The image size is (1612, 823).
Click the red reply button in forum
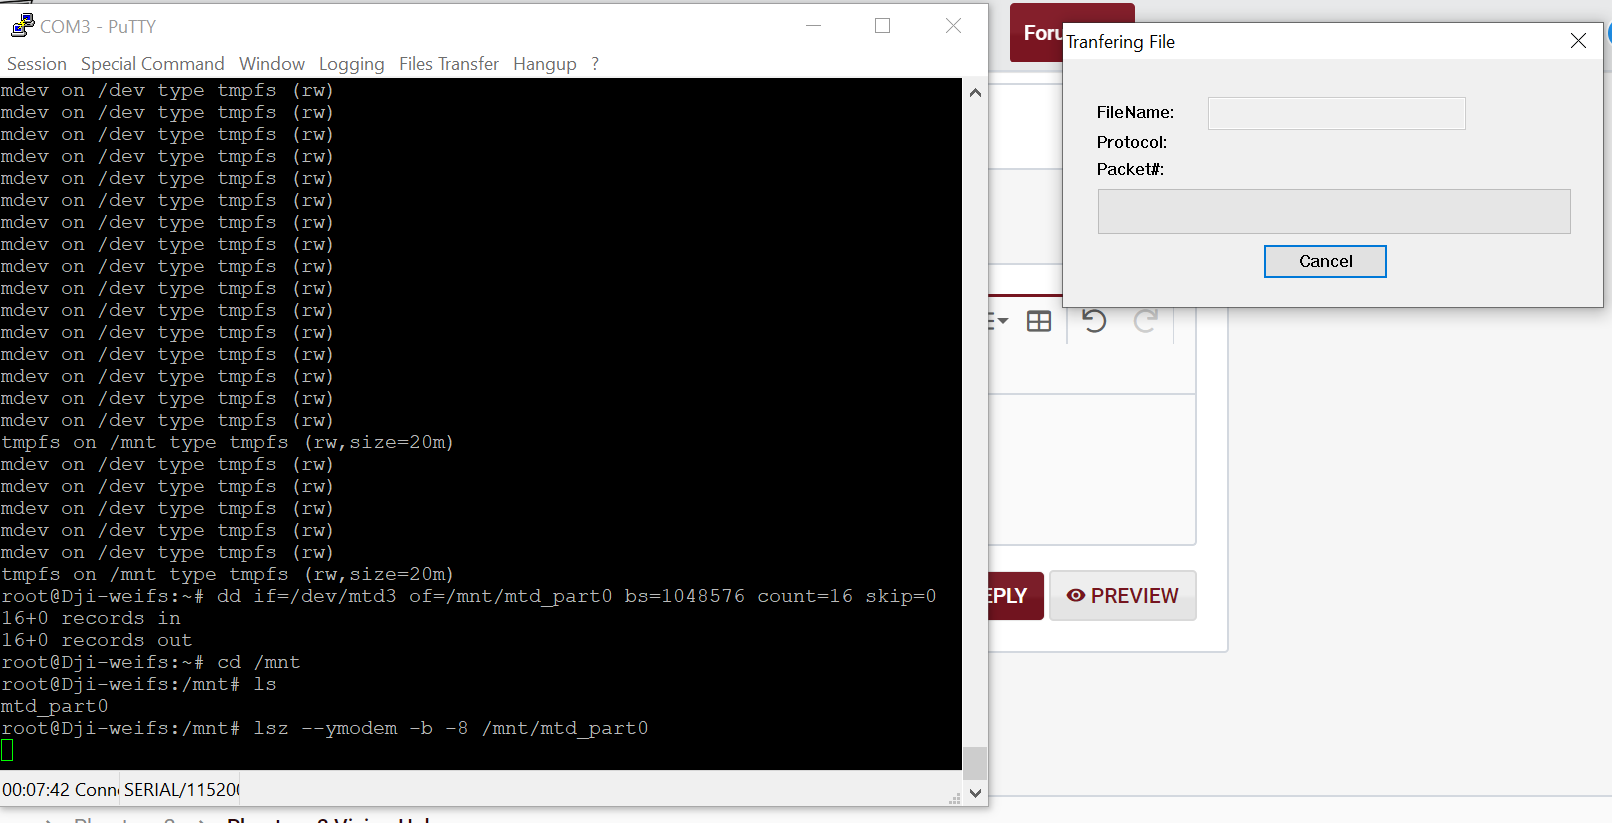[1016, 596]
